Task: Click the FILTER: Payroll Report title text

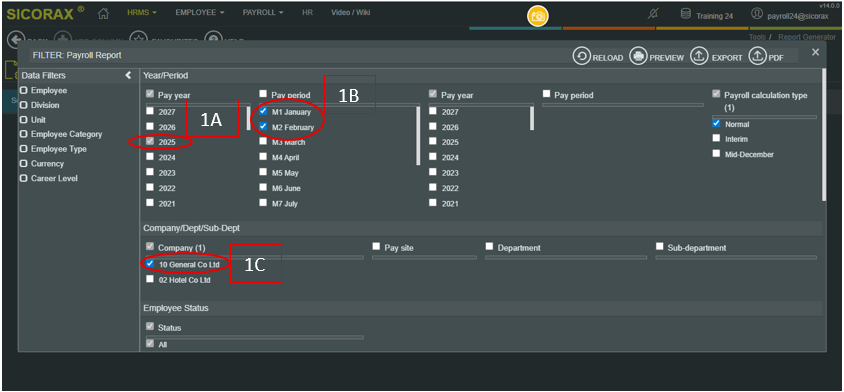Action: coord(77,55)
